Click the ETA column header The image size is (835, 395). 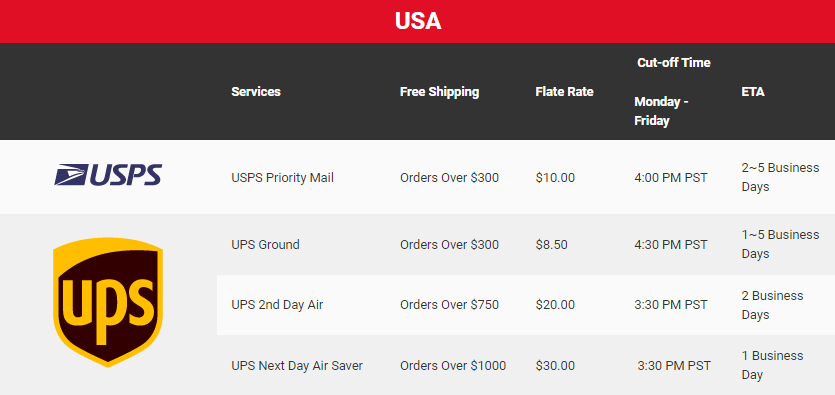[752, 92]
